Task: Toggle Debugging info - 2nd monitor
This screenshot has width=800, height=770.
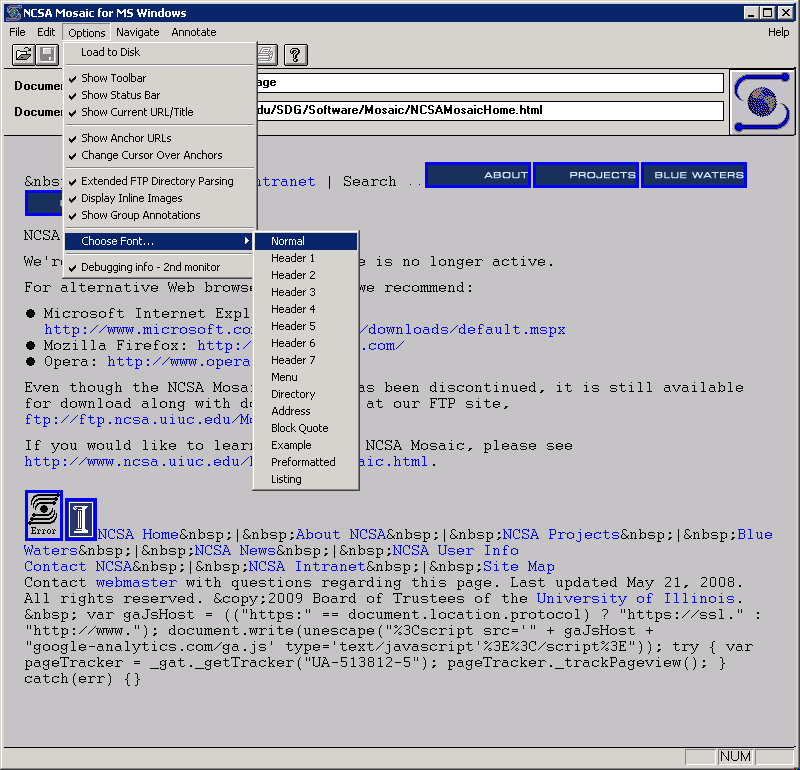Action: (159, 267)
